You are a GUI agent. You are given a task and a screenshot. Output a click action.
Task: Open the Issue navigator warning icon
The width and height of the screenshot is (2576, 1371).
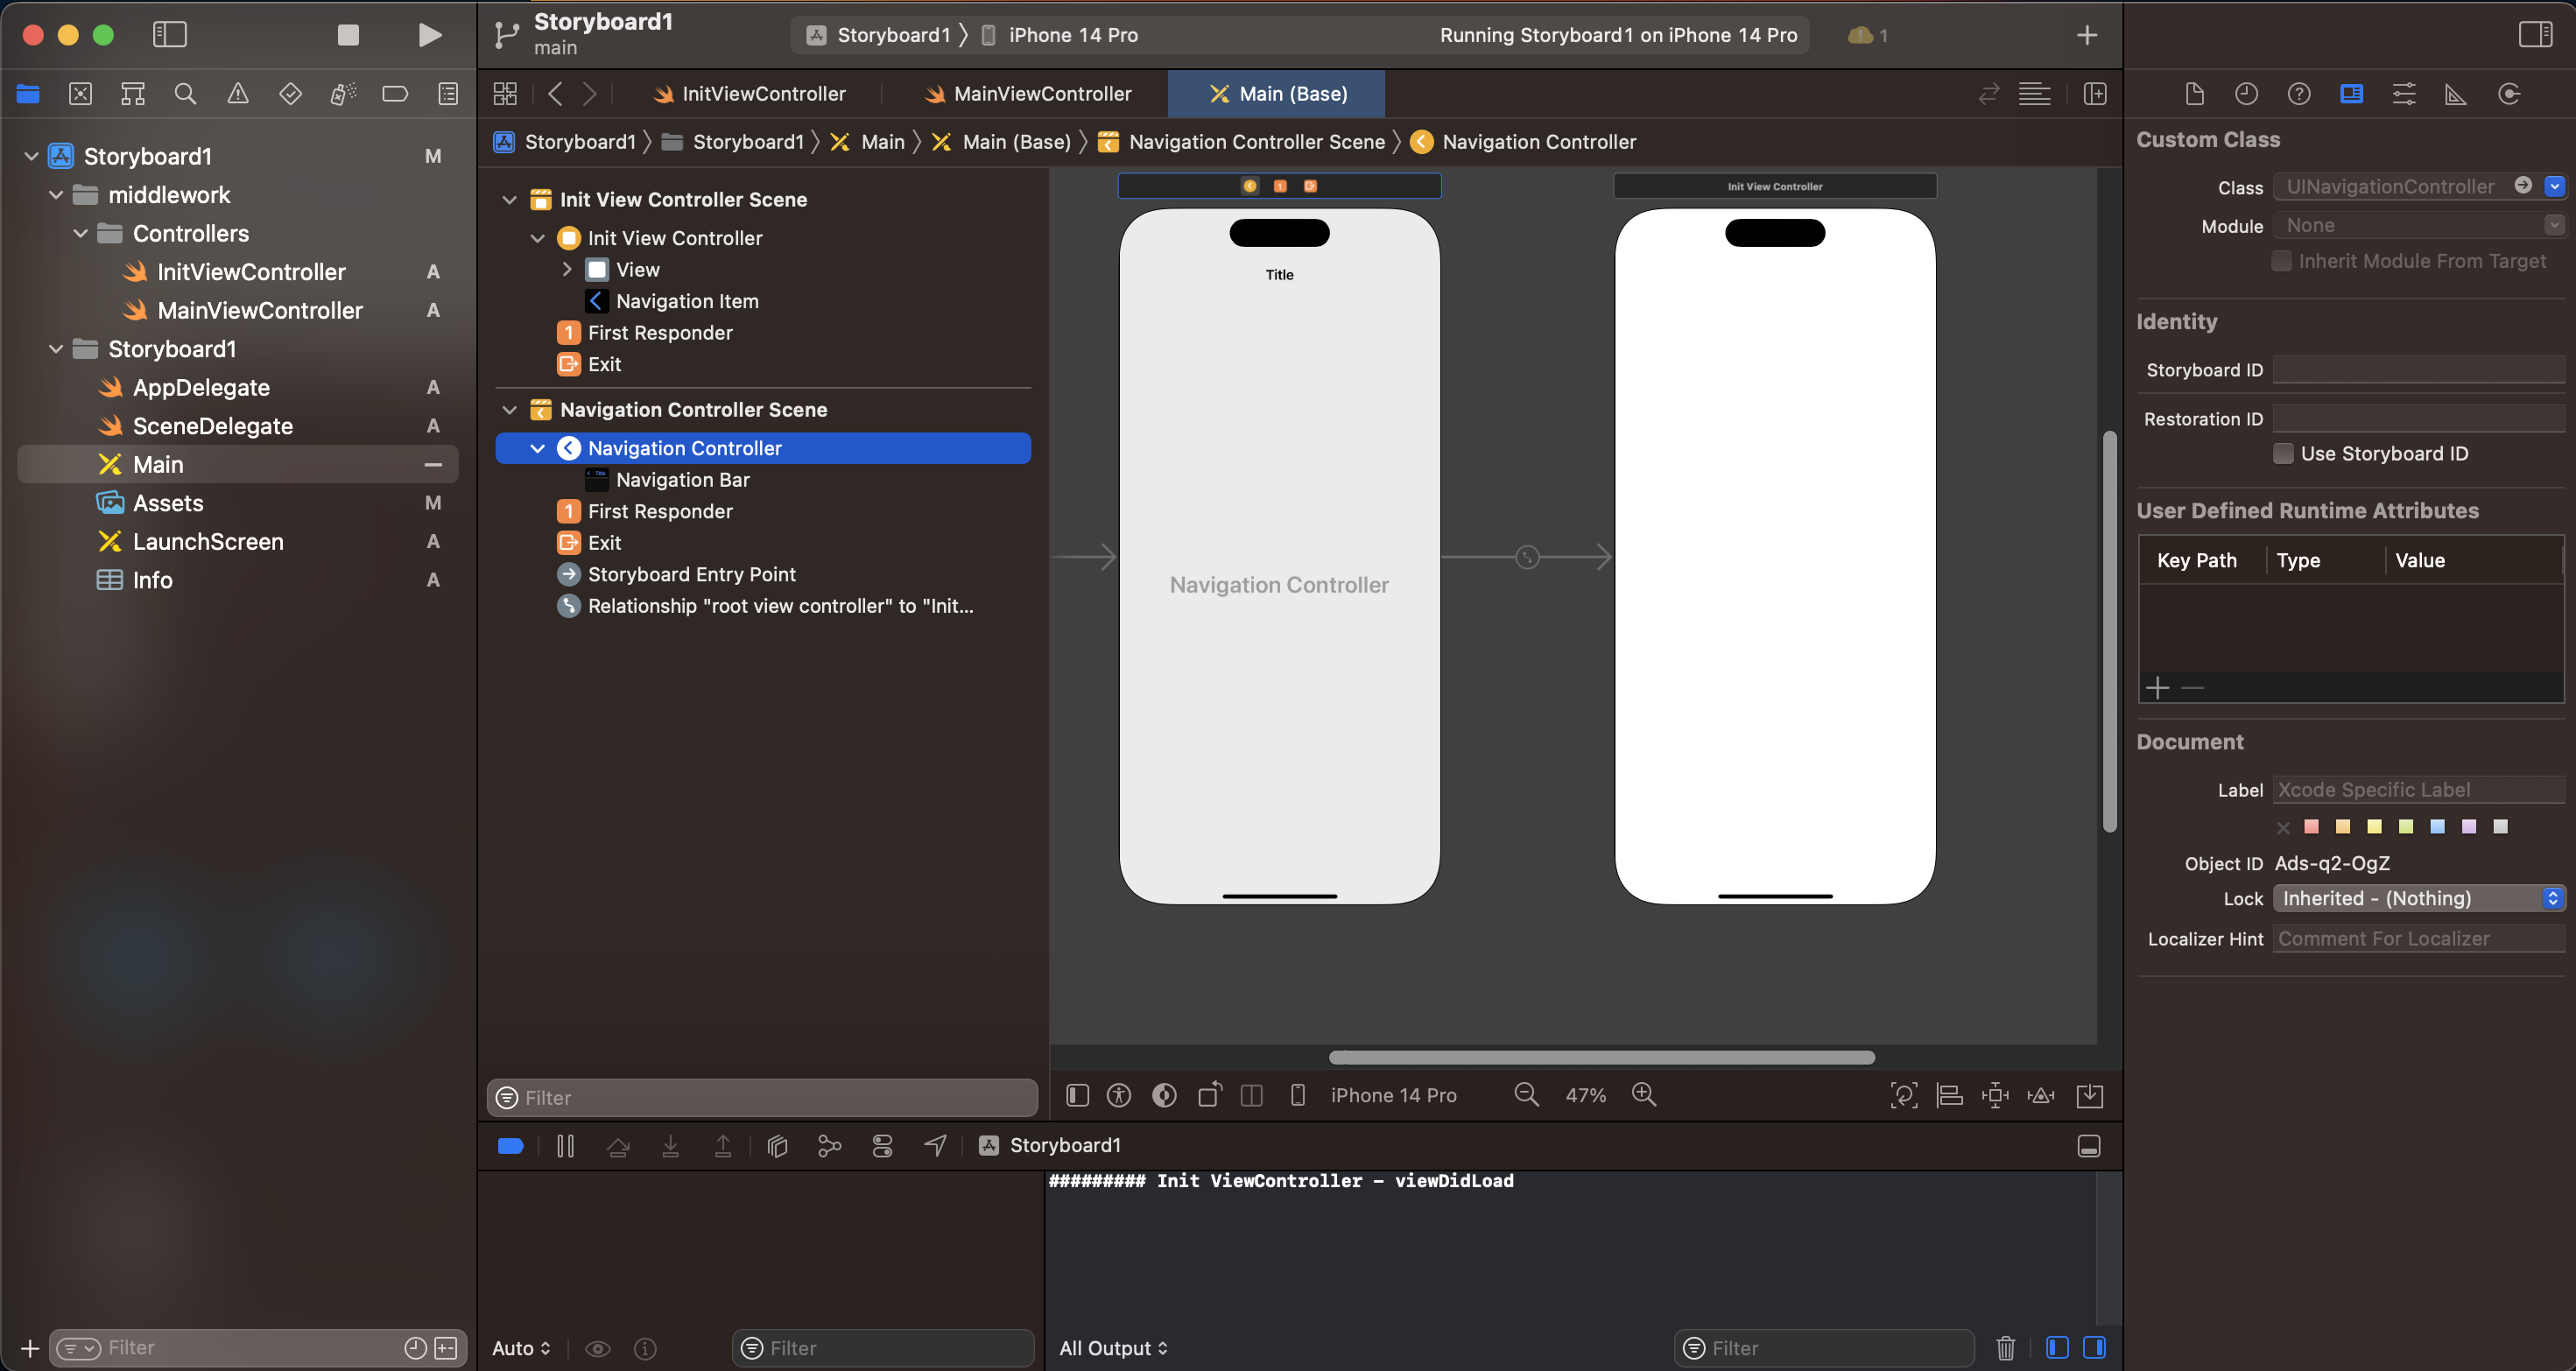tap(238, 94)
